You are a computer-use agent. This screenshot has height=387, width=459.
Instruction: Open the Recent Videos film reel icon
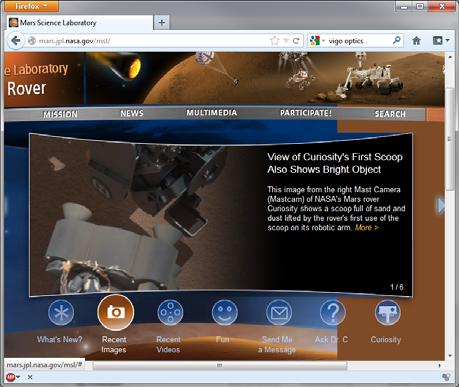(170, 313)
